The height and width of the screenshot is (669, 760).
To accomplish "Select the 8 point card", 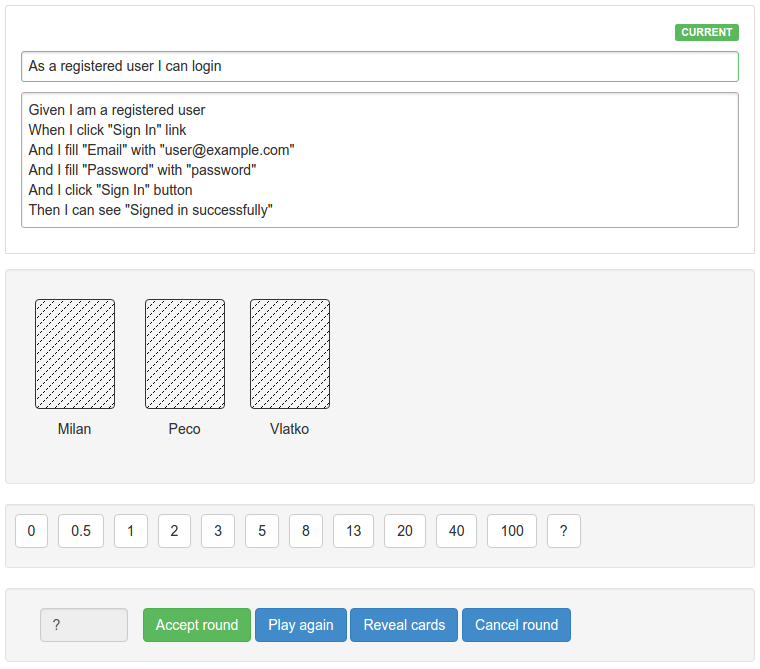I will (306, 531).
